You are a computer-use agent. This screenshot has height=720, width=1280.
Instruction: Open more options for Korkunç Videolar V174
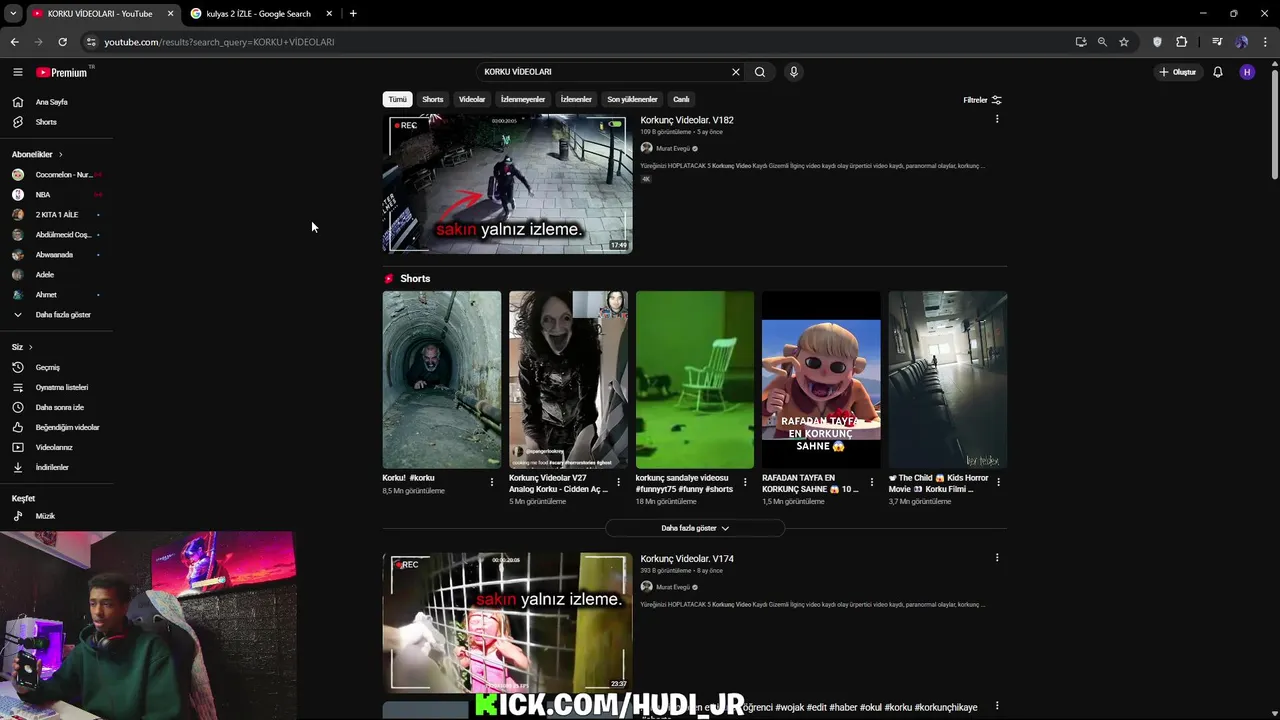click(997, 558)
